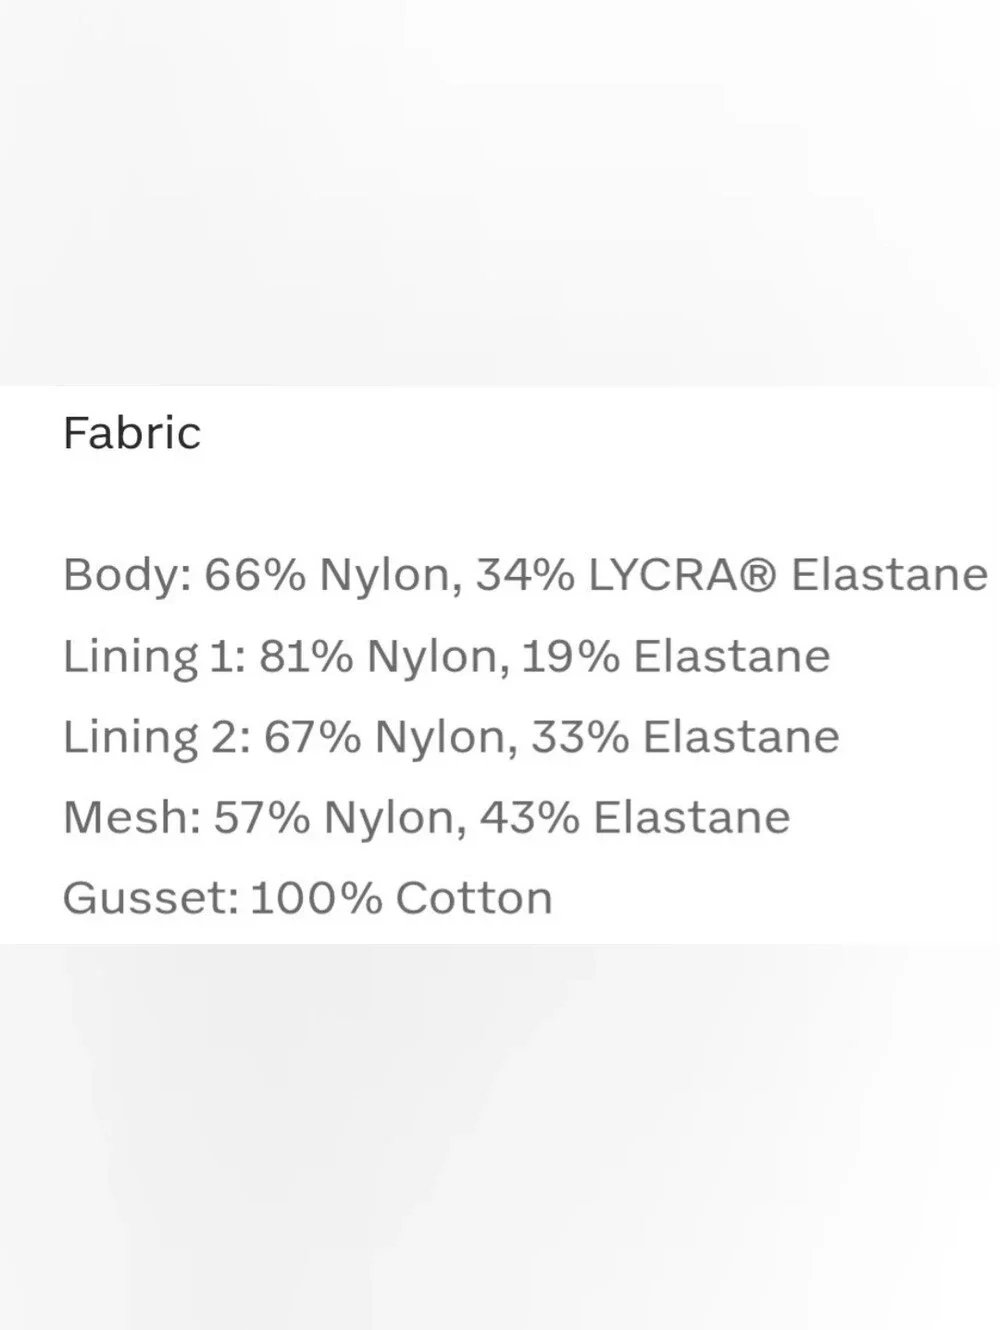Click the Fabric section heading
Viewport: 1000px width, 1330px height.
[132, 433]
